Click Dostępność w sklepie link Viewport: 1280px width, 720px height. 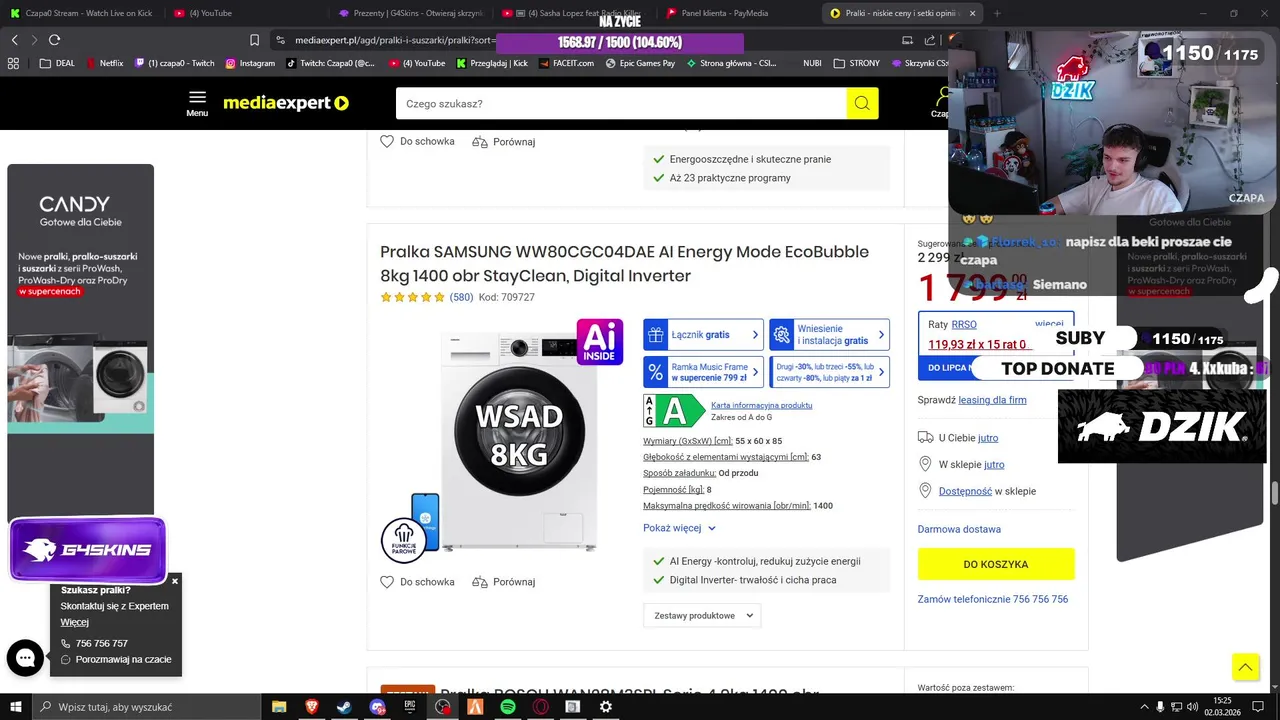pyautogui.click(x=965, y=491)
